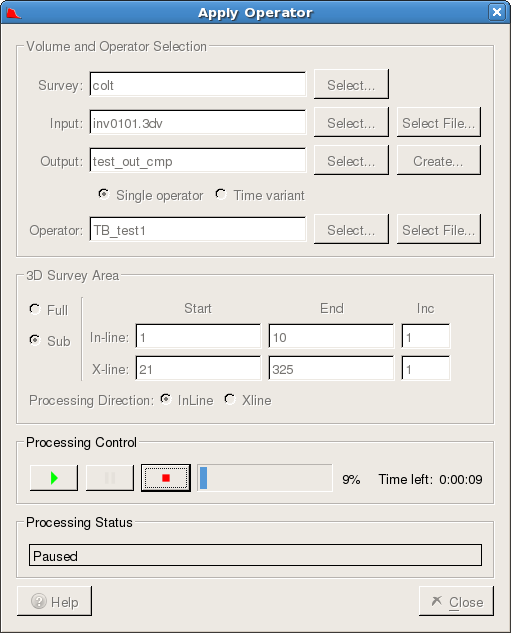Click the pause processing button
Viewport: 511px width, 633px height.
(x=110, y=478)
